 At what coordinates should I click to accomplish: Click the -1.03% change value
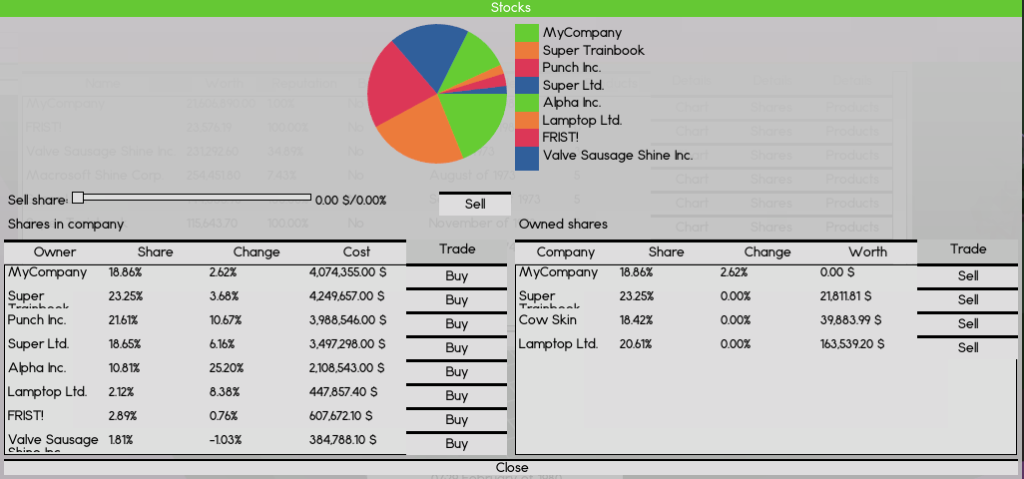pos(226,440)
